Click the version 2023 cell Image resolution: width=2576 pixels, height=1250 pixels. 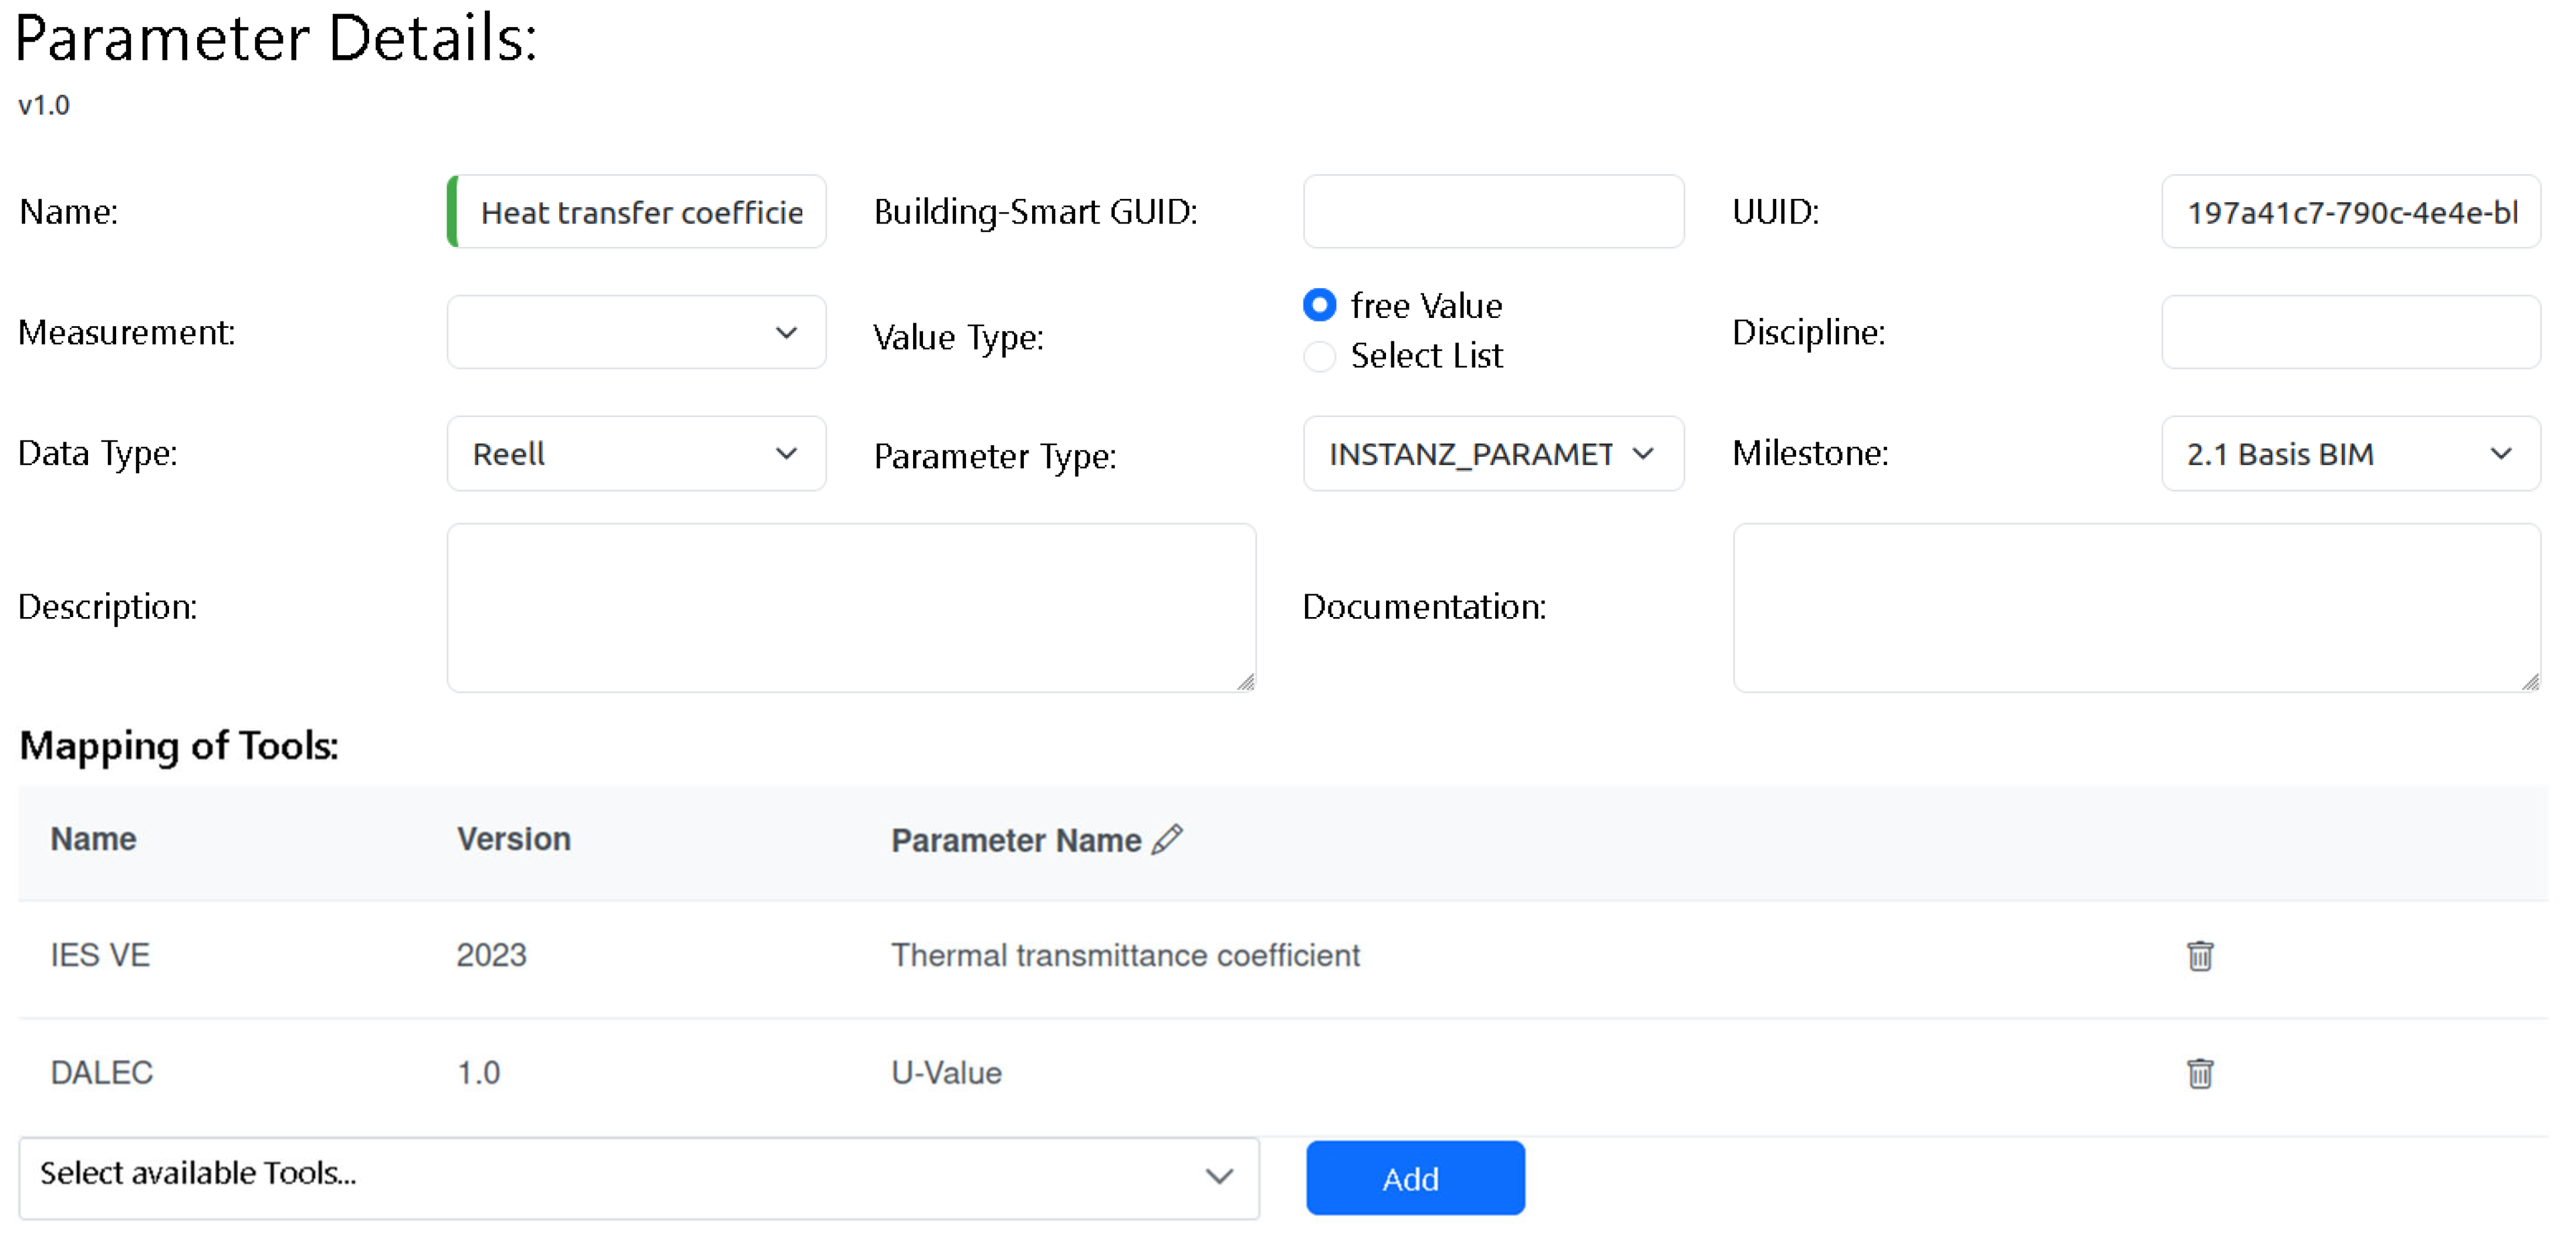coord(491,955)
